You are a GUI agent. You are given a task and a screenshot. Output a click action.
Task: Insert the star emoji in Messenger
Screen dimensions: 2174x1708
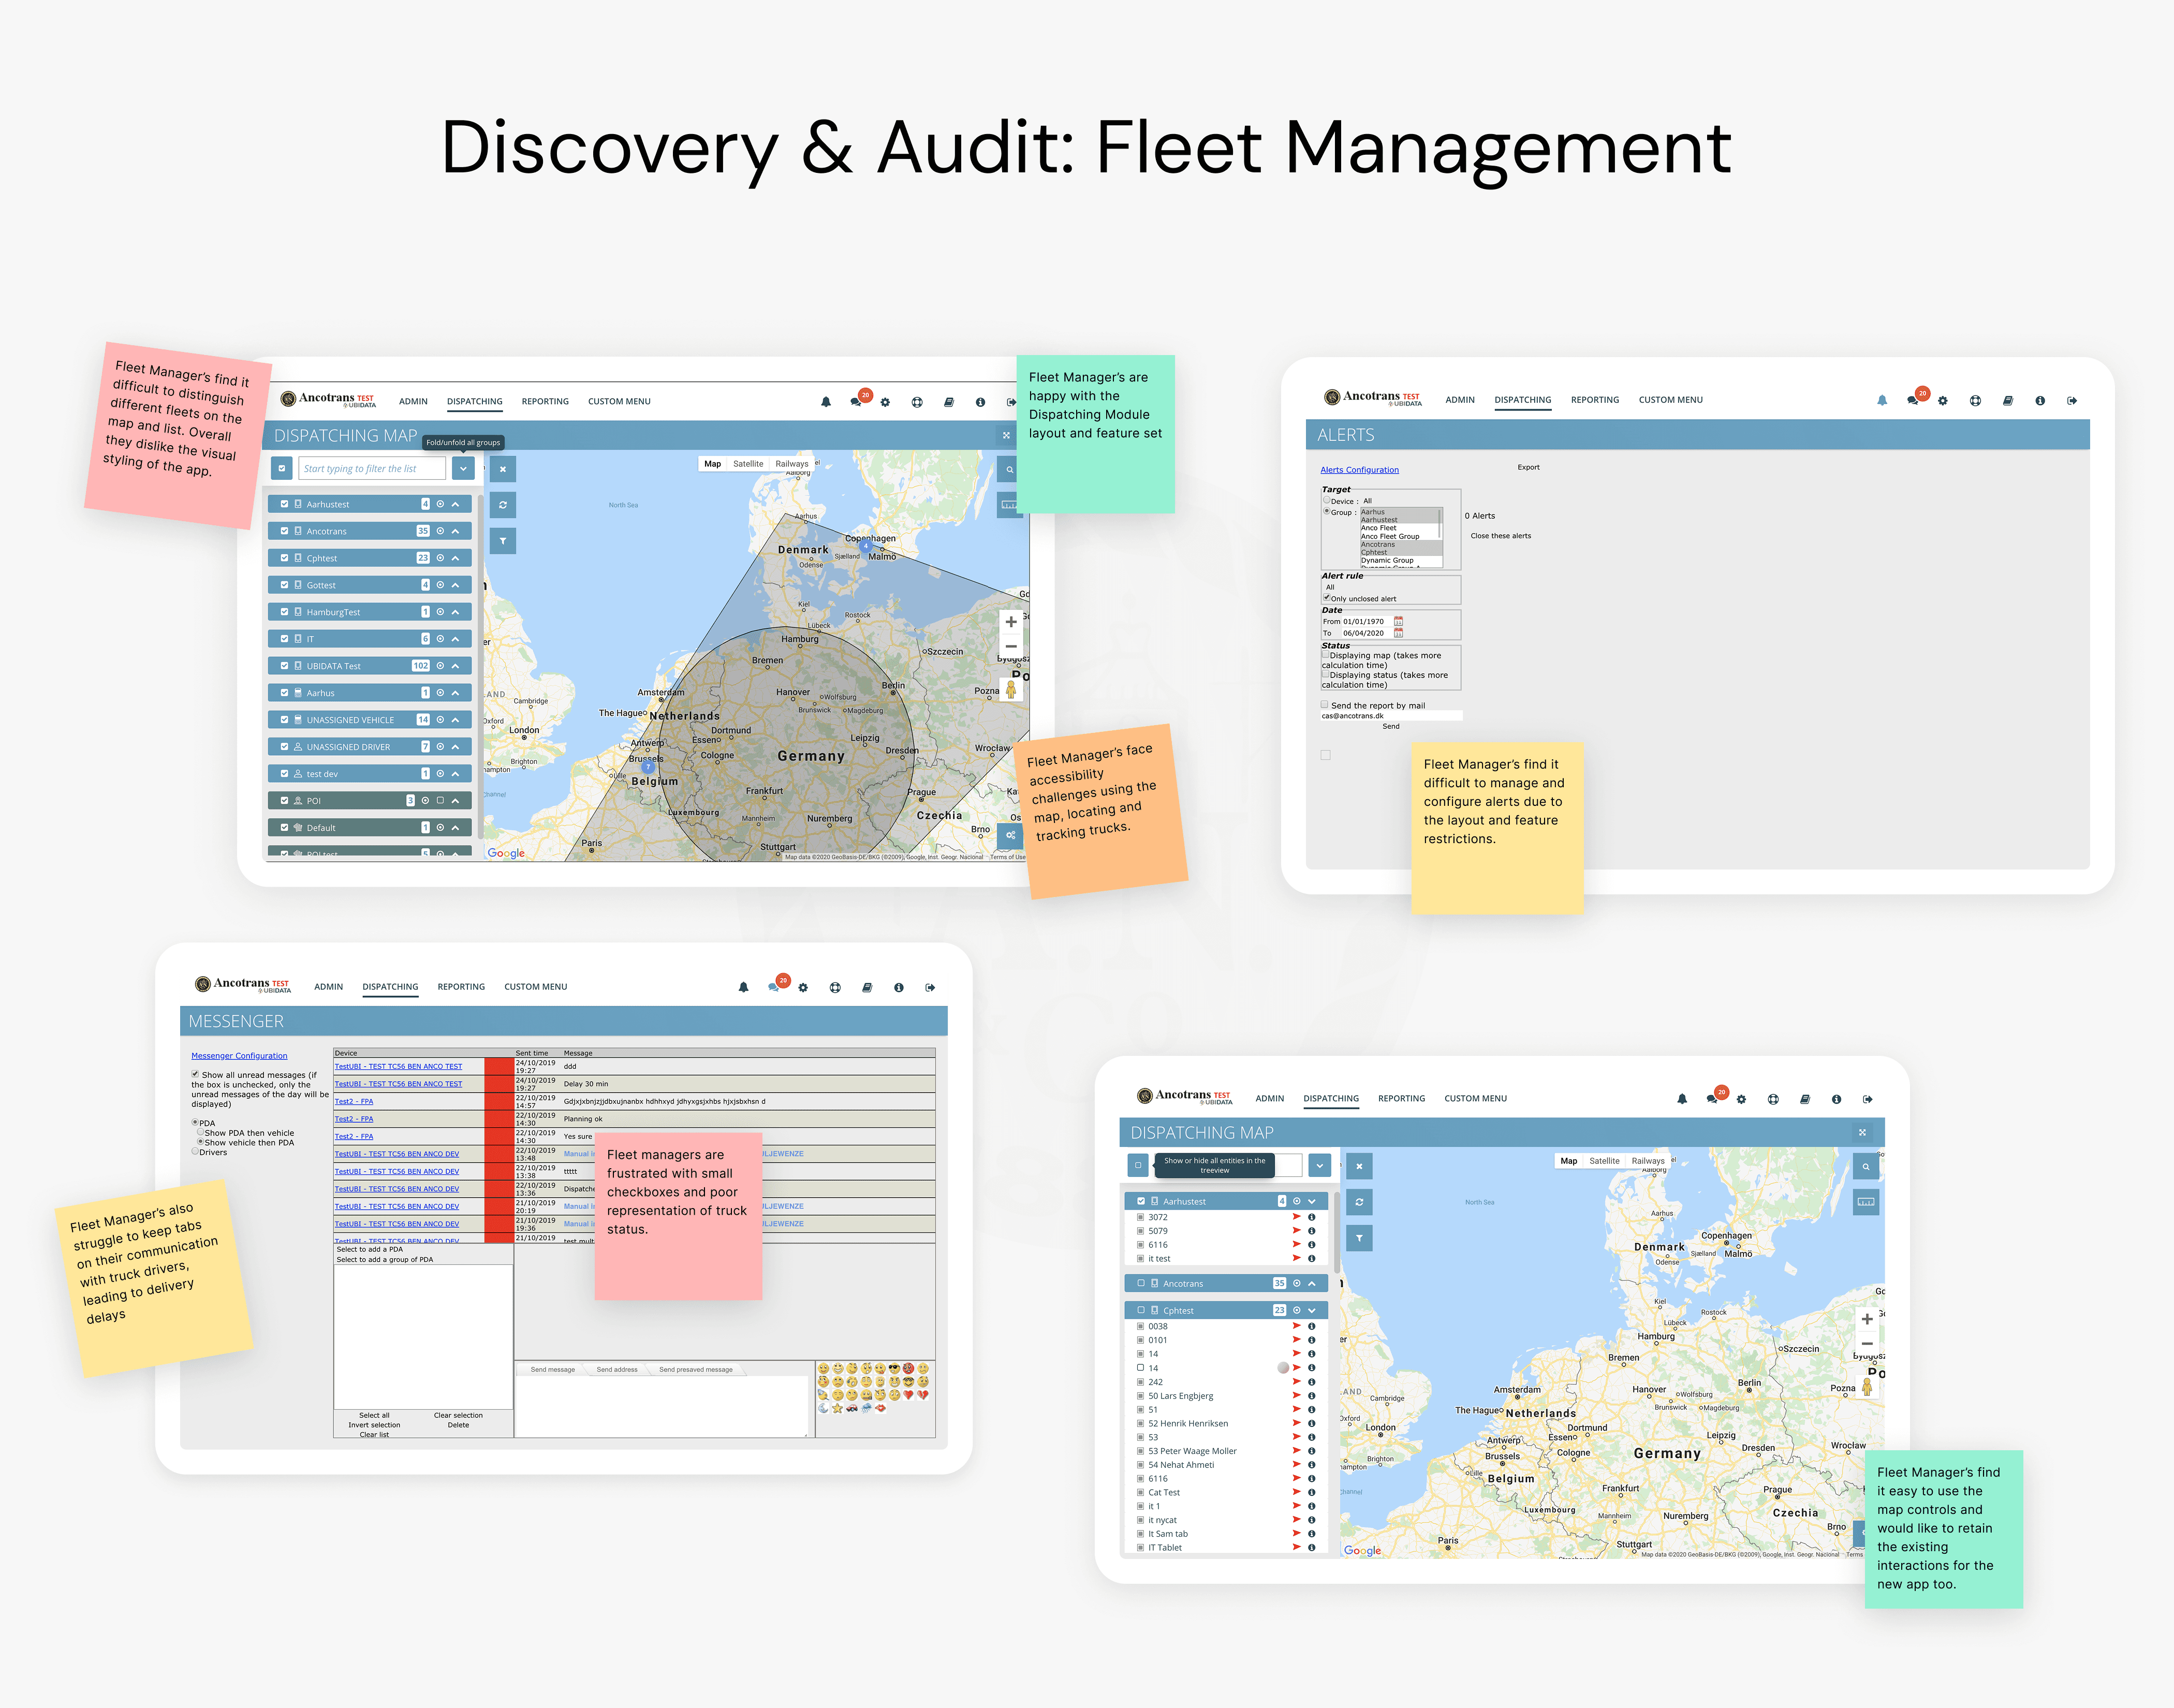[x=837, y=1408]
